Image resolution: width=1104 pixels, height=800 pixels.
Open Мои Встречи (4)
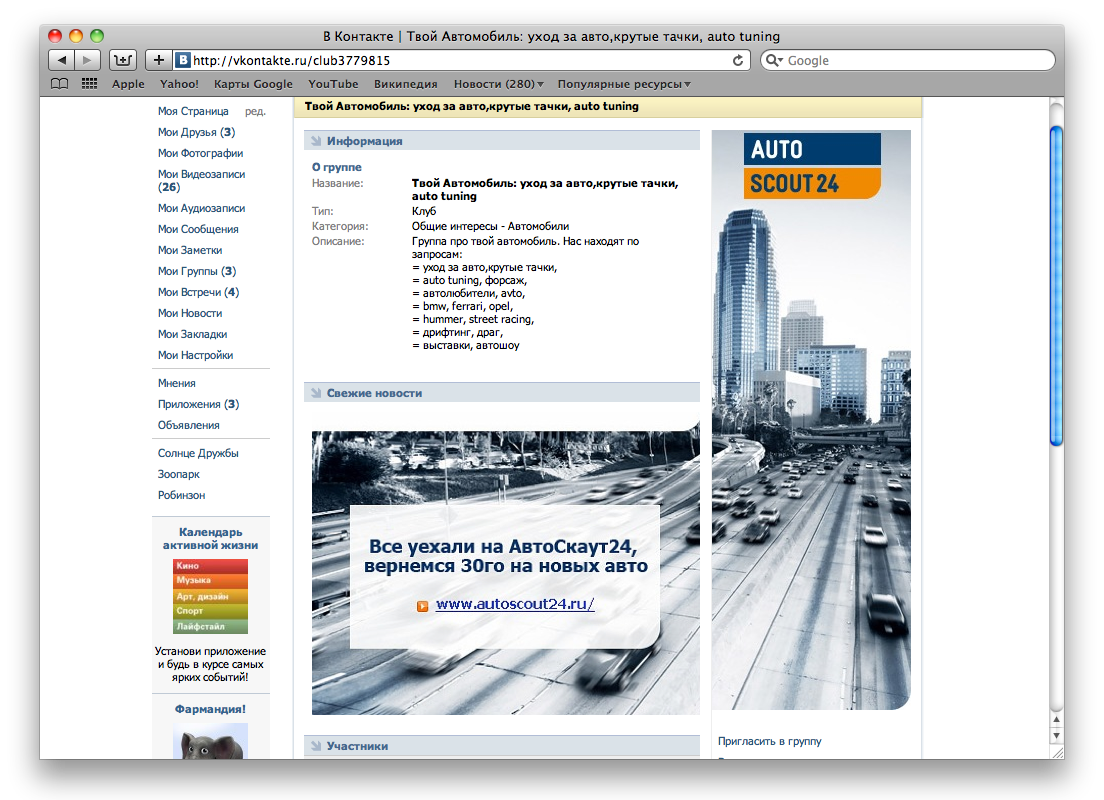[199, 292]
